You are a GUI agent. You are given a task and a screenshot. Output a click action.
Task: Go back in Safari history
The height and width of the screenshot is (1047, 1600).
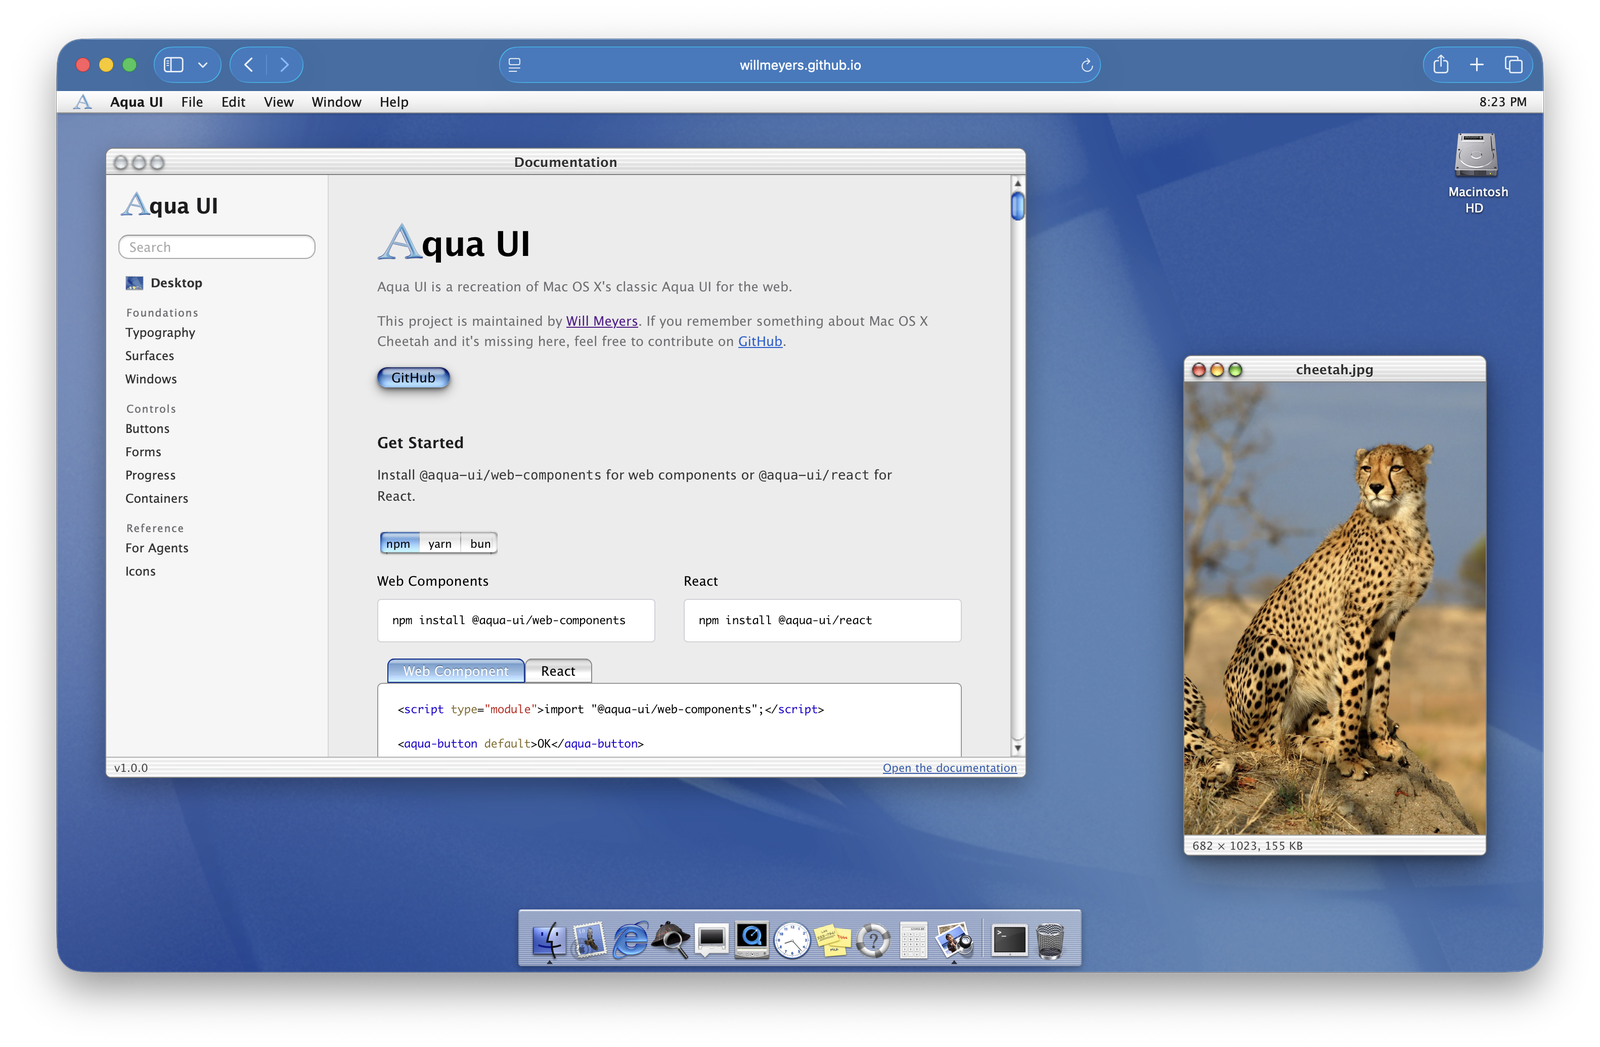pyautogui.click(x=248, y=65)
